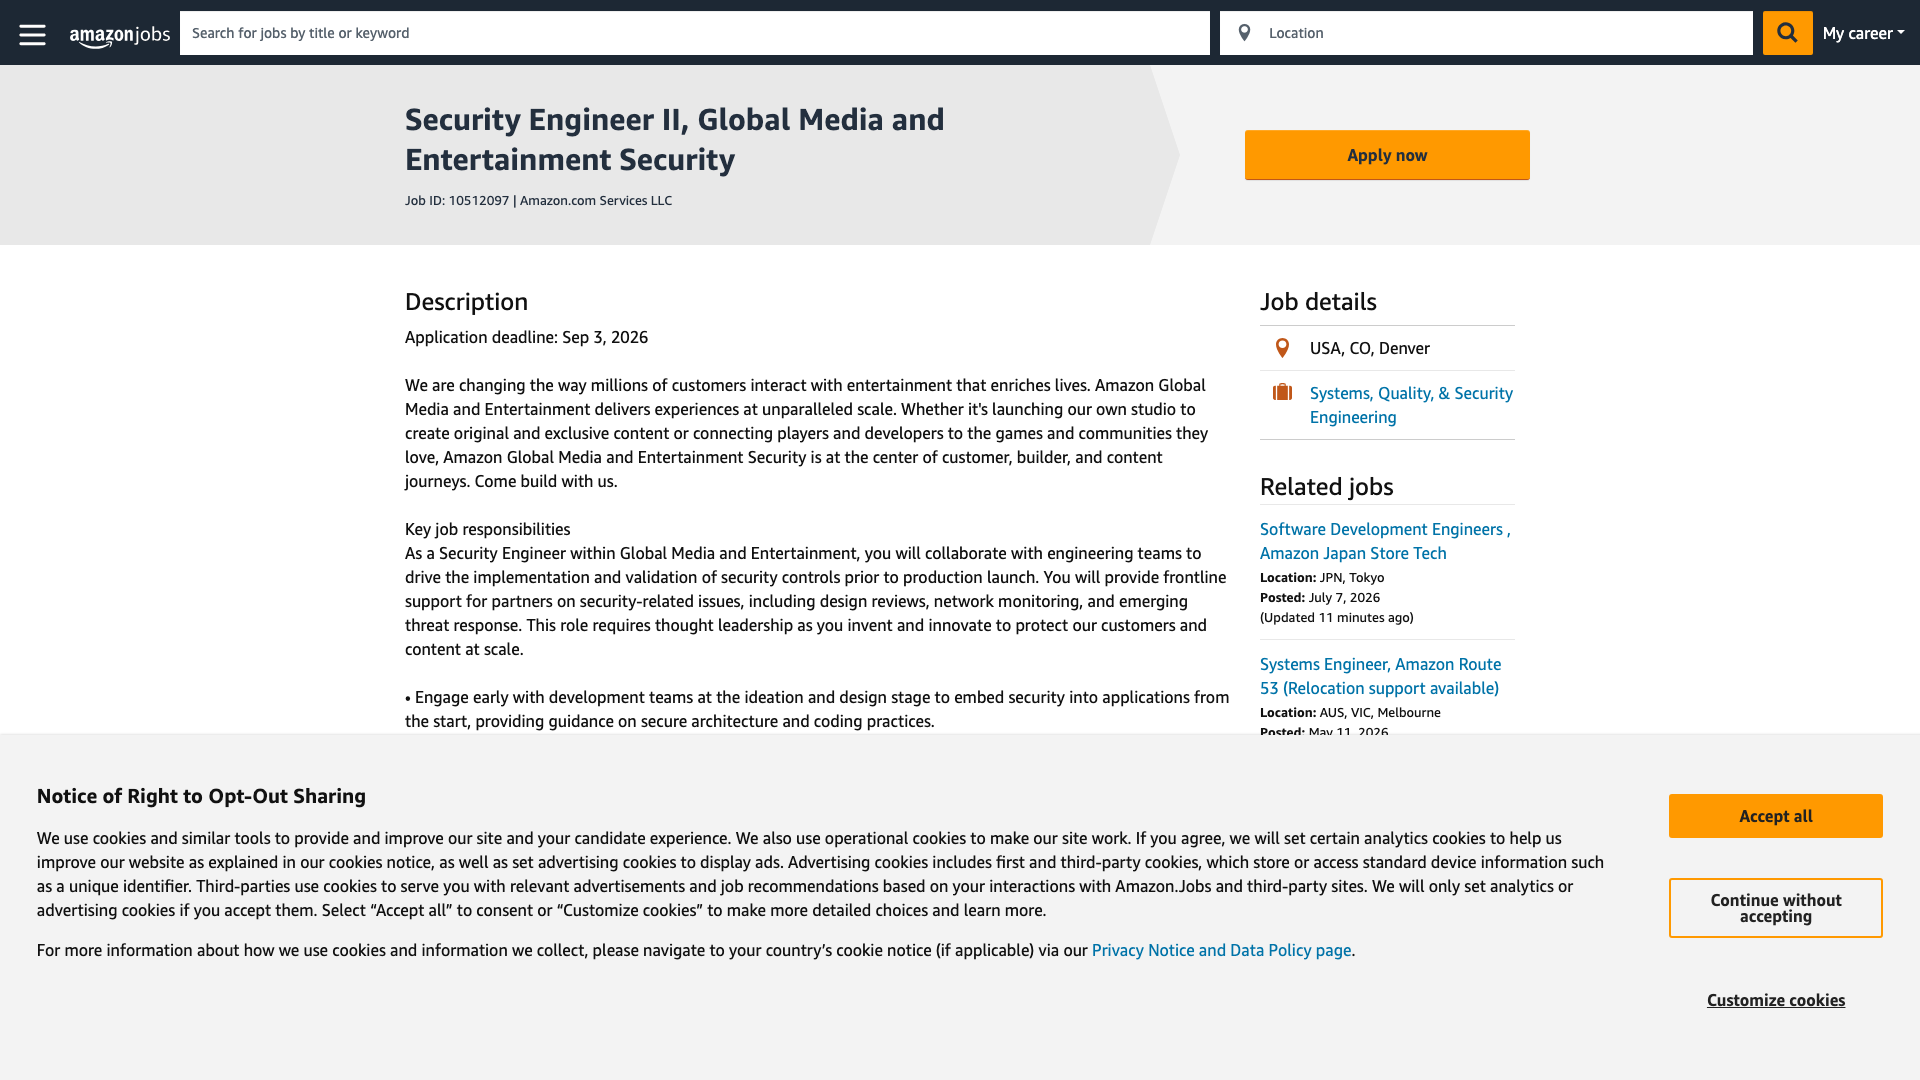Accept all cookies

click(1775, 816)
